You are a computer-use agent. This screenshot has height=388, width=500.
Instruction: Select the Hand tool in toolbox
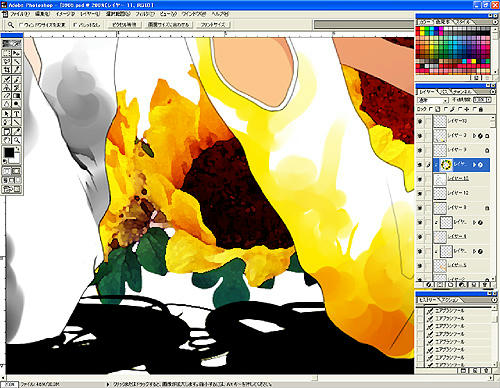point(7,140)
